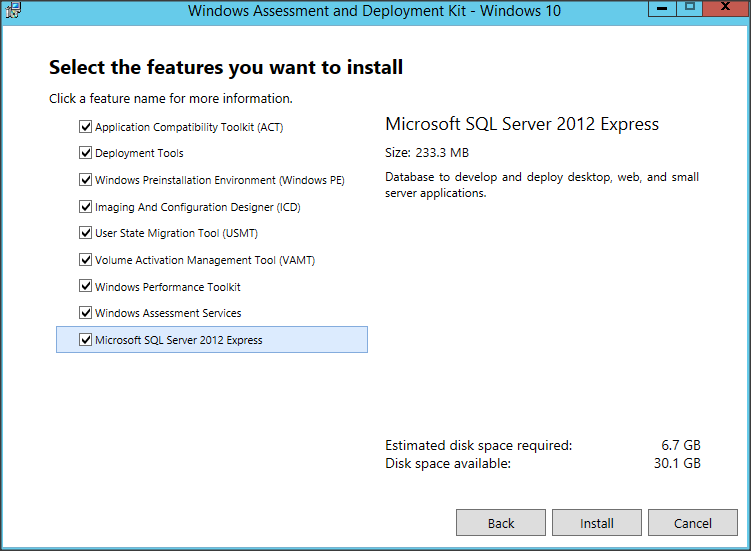This screenshot has width=751, height=551.
Task: Show info for Windows Performance Toolkit label
Action: coord(167,287)
